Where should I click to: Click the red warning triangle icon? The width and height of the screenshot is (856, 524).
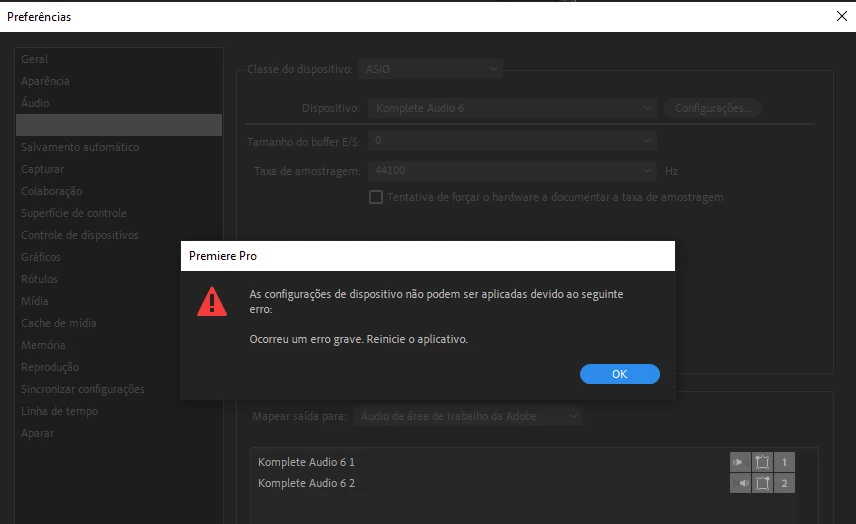pyautogui.click(x=212, y=301)
